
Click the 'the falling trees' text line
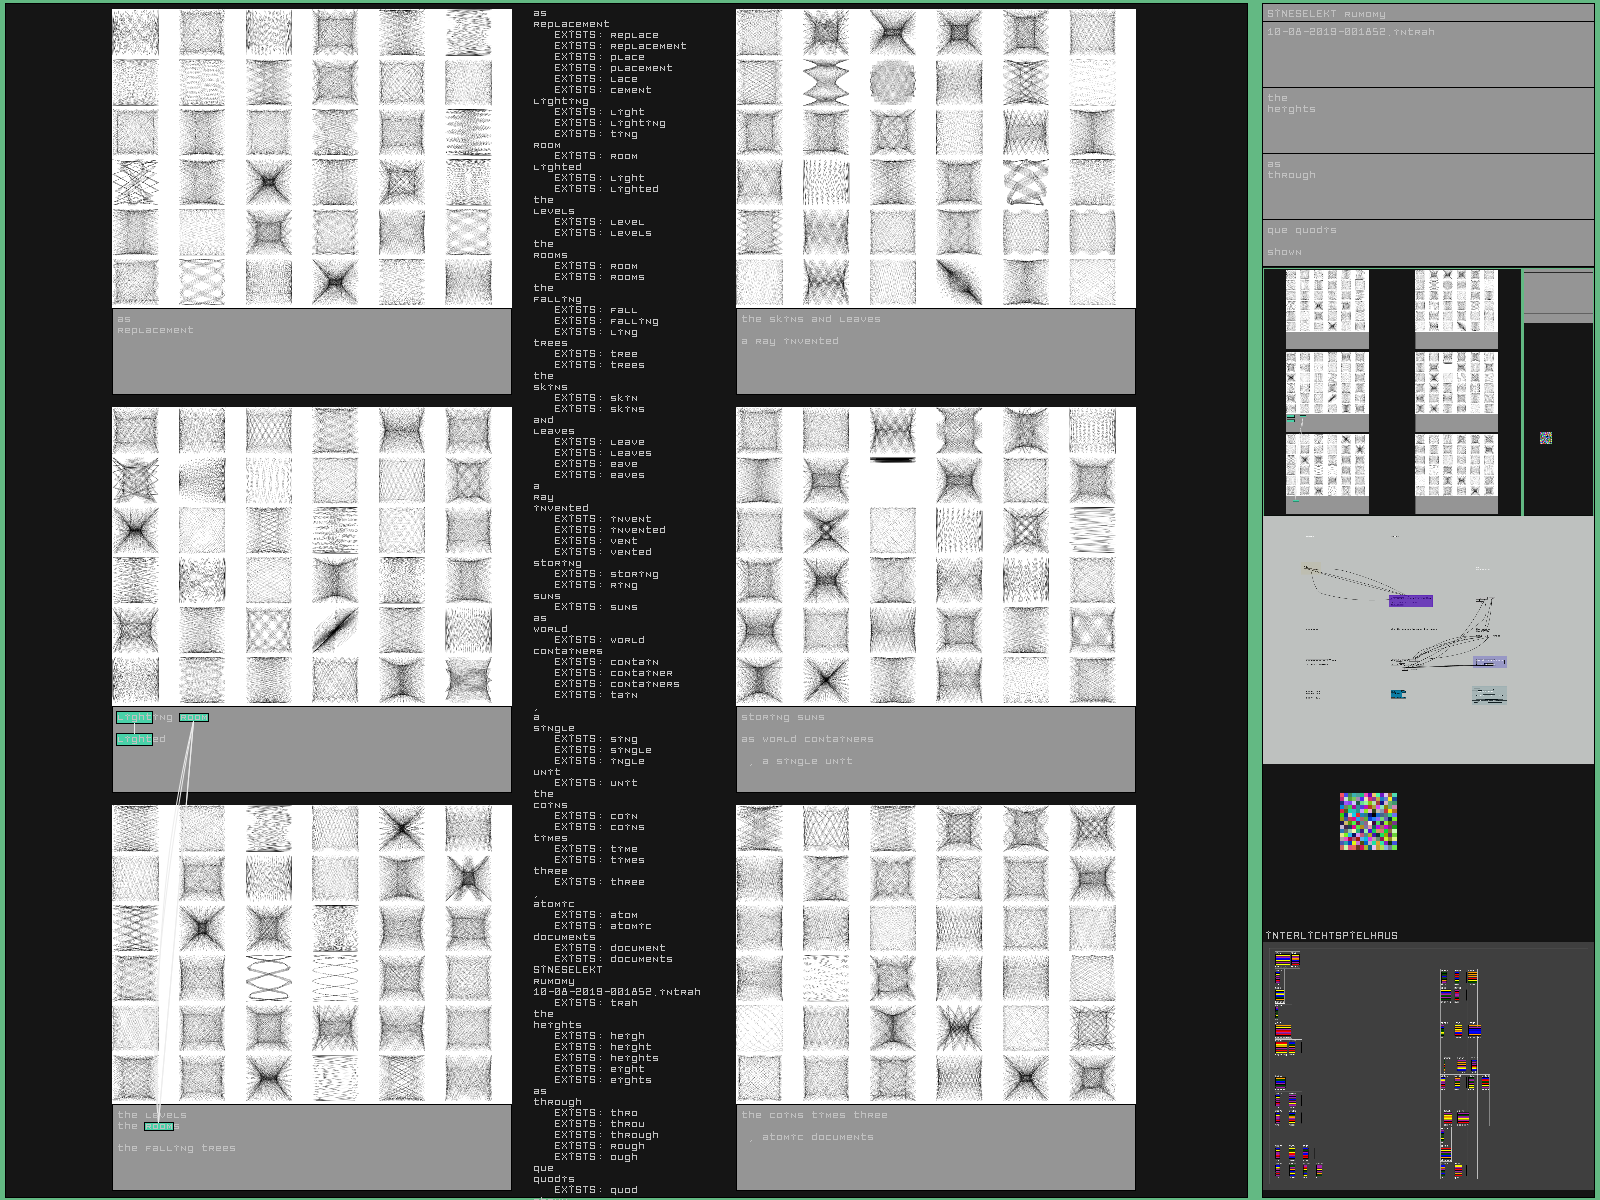(177, 1148)
